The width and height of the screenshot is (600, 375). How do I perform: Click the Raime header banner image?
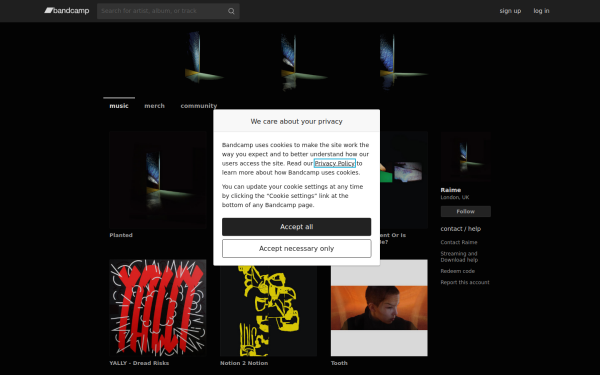point(300,59)
